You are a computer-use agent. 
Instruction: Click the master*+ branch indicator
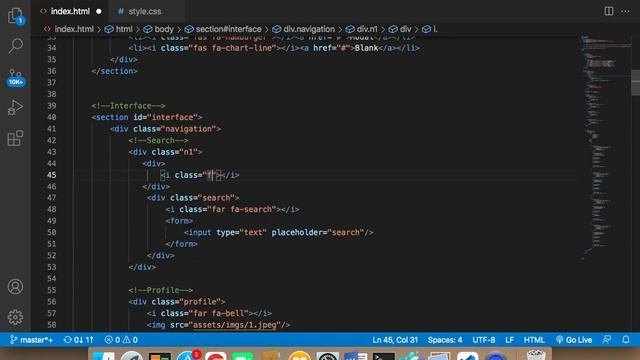click(x=31, y=340)
